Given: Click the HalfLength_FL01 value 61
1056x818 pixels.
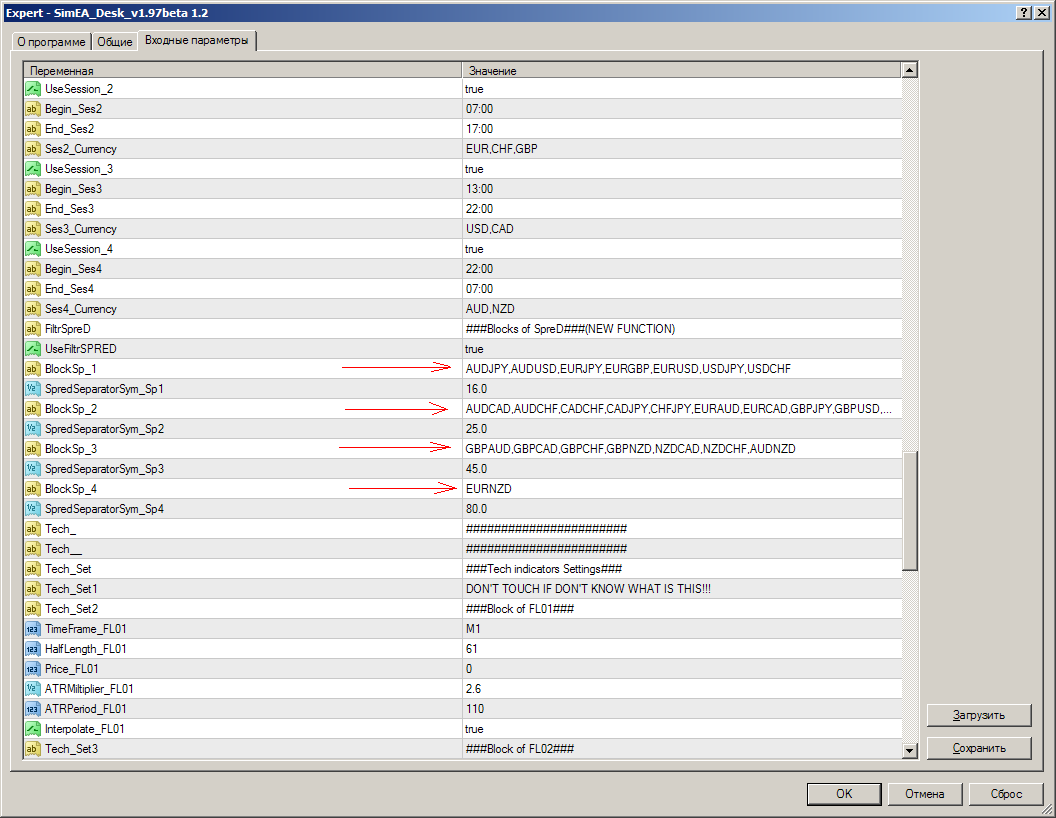Looking at the screenshot, I should pos(471,649).
